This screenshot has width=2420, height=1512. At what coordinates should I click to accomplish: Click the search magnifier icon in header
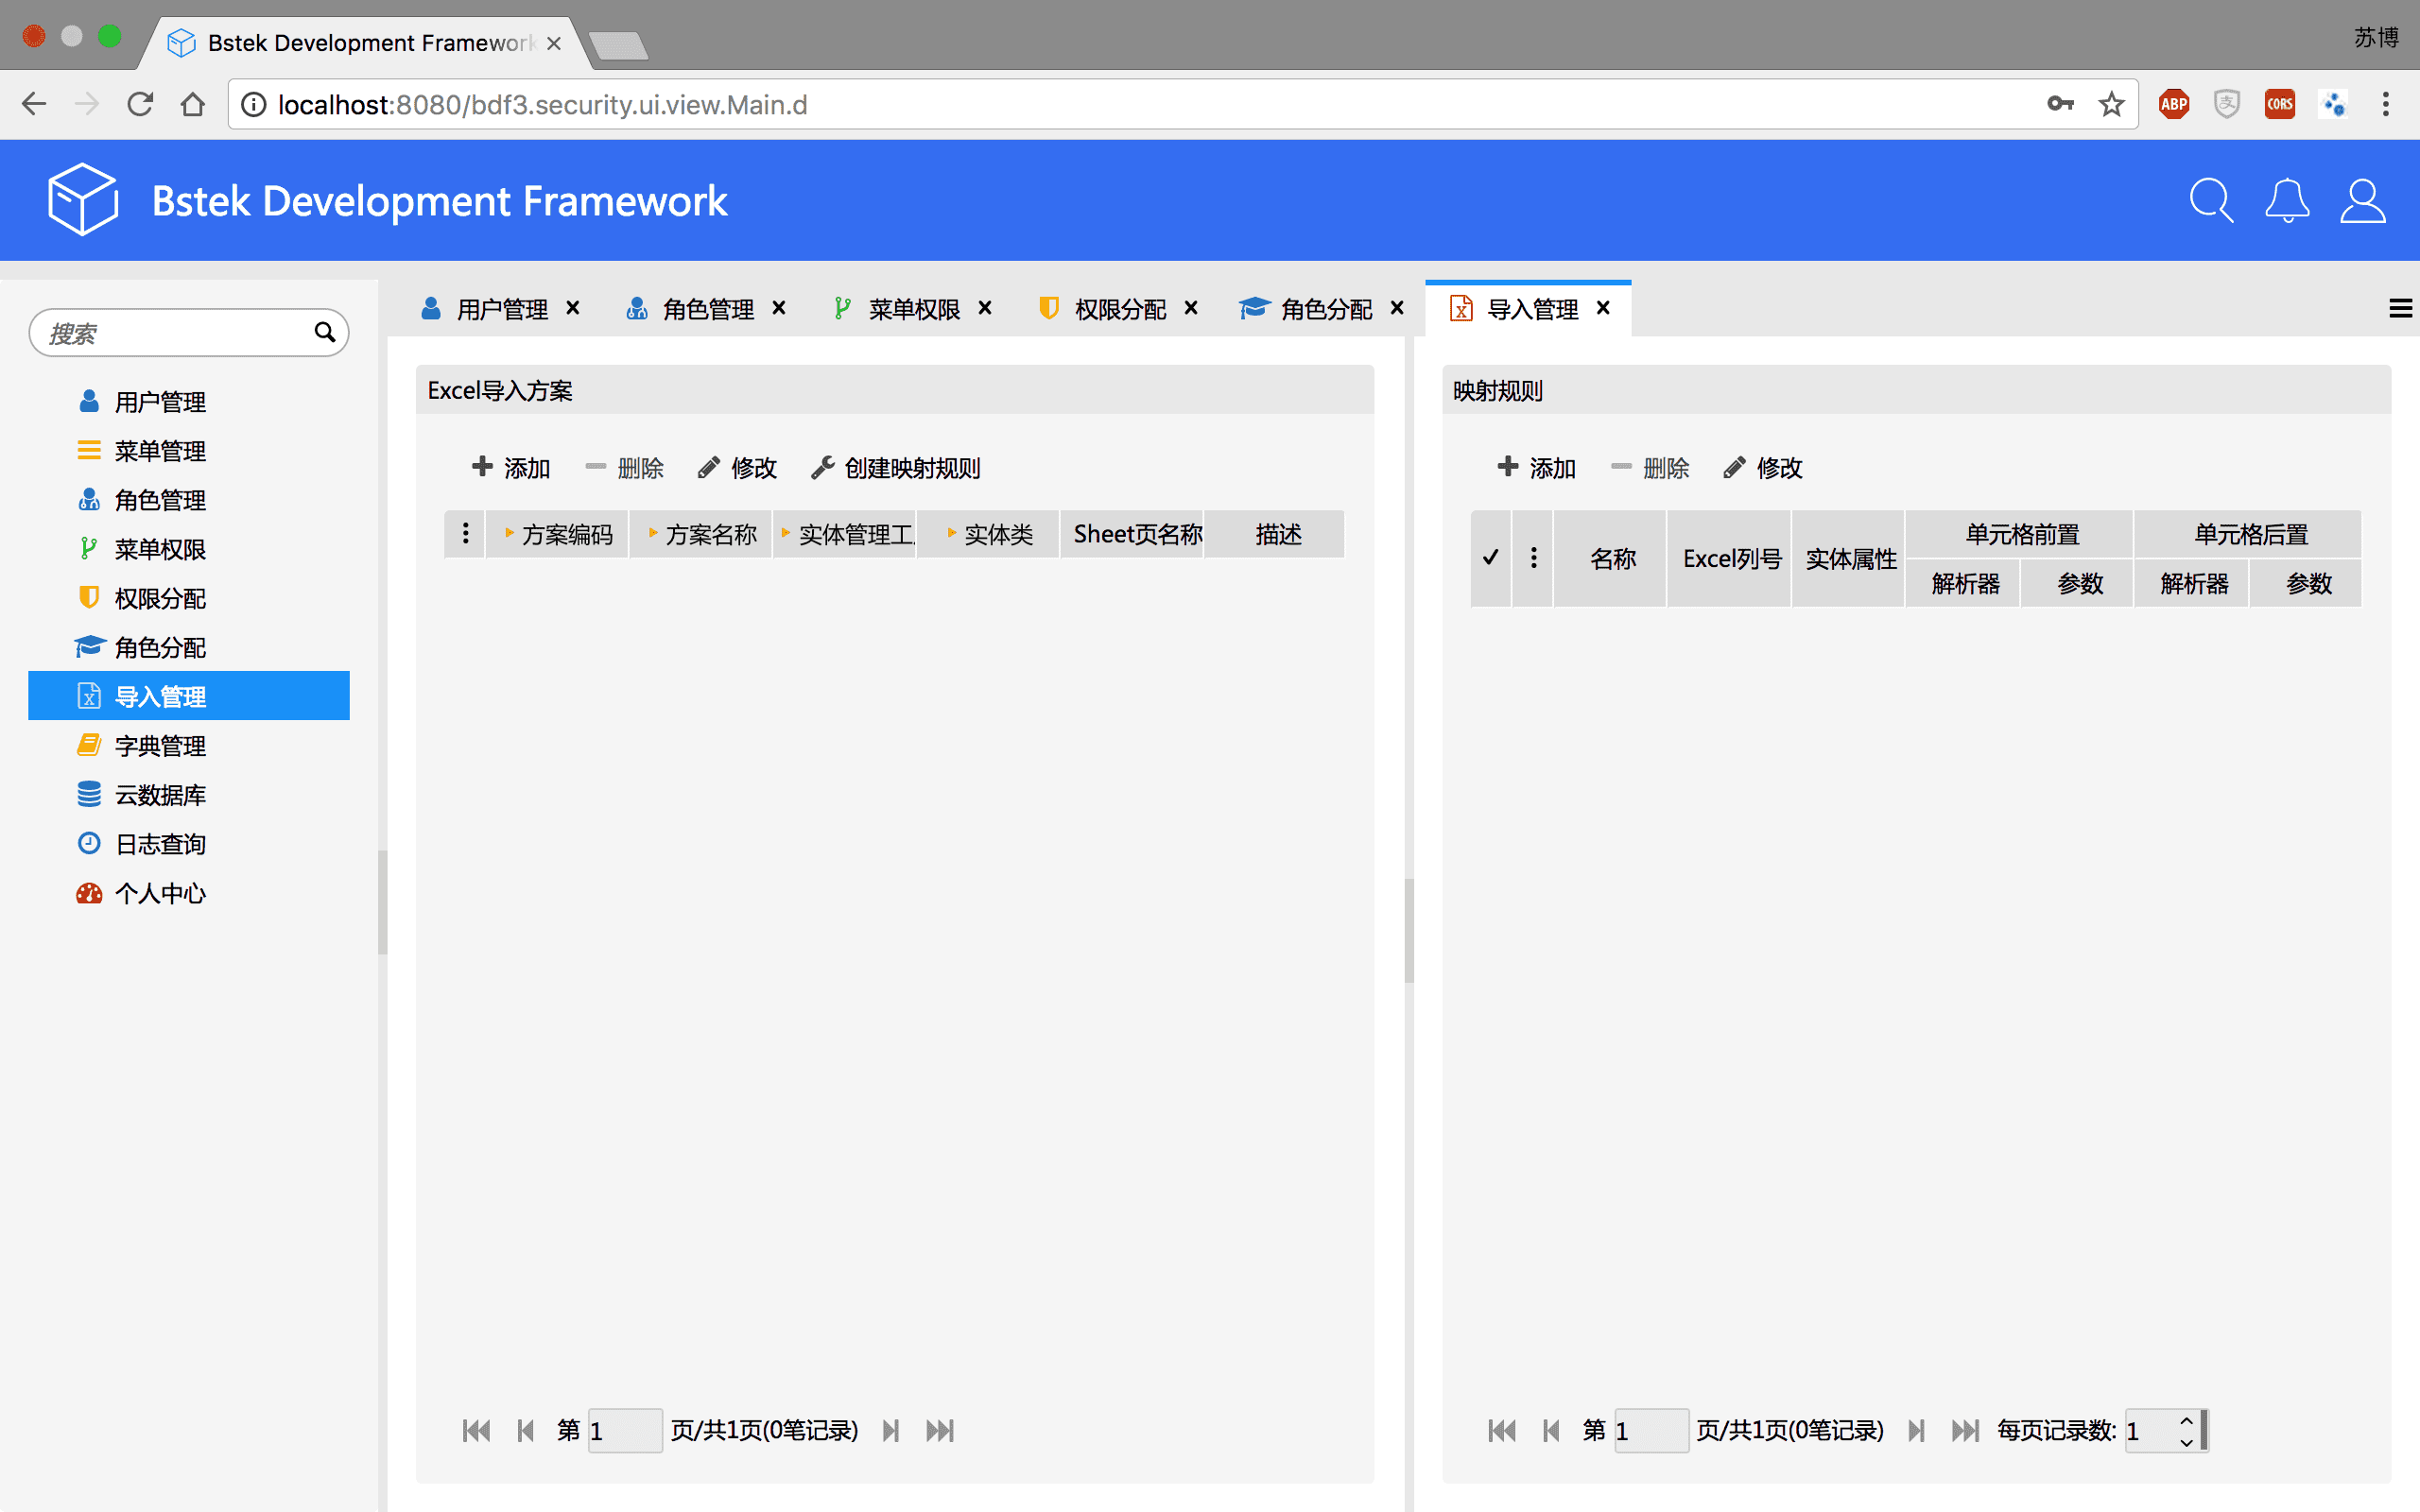tap(2210, 201)
